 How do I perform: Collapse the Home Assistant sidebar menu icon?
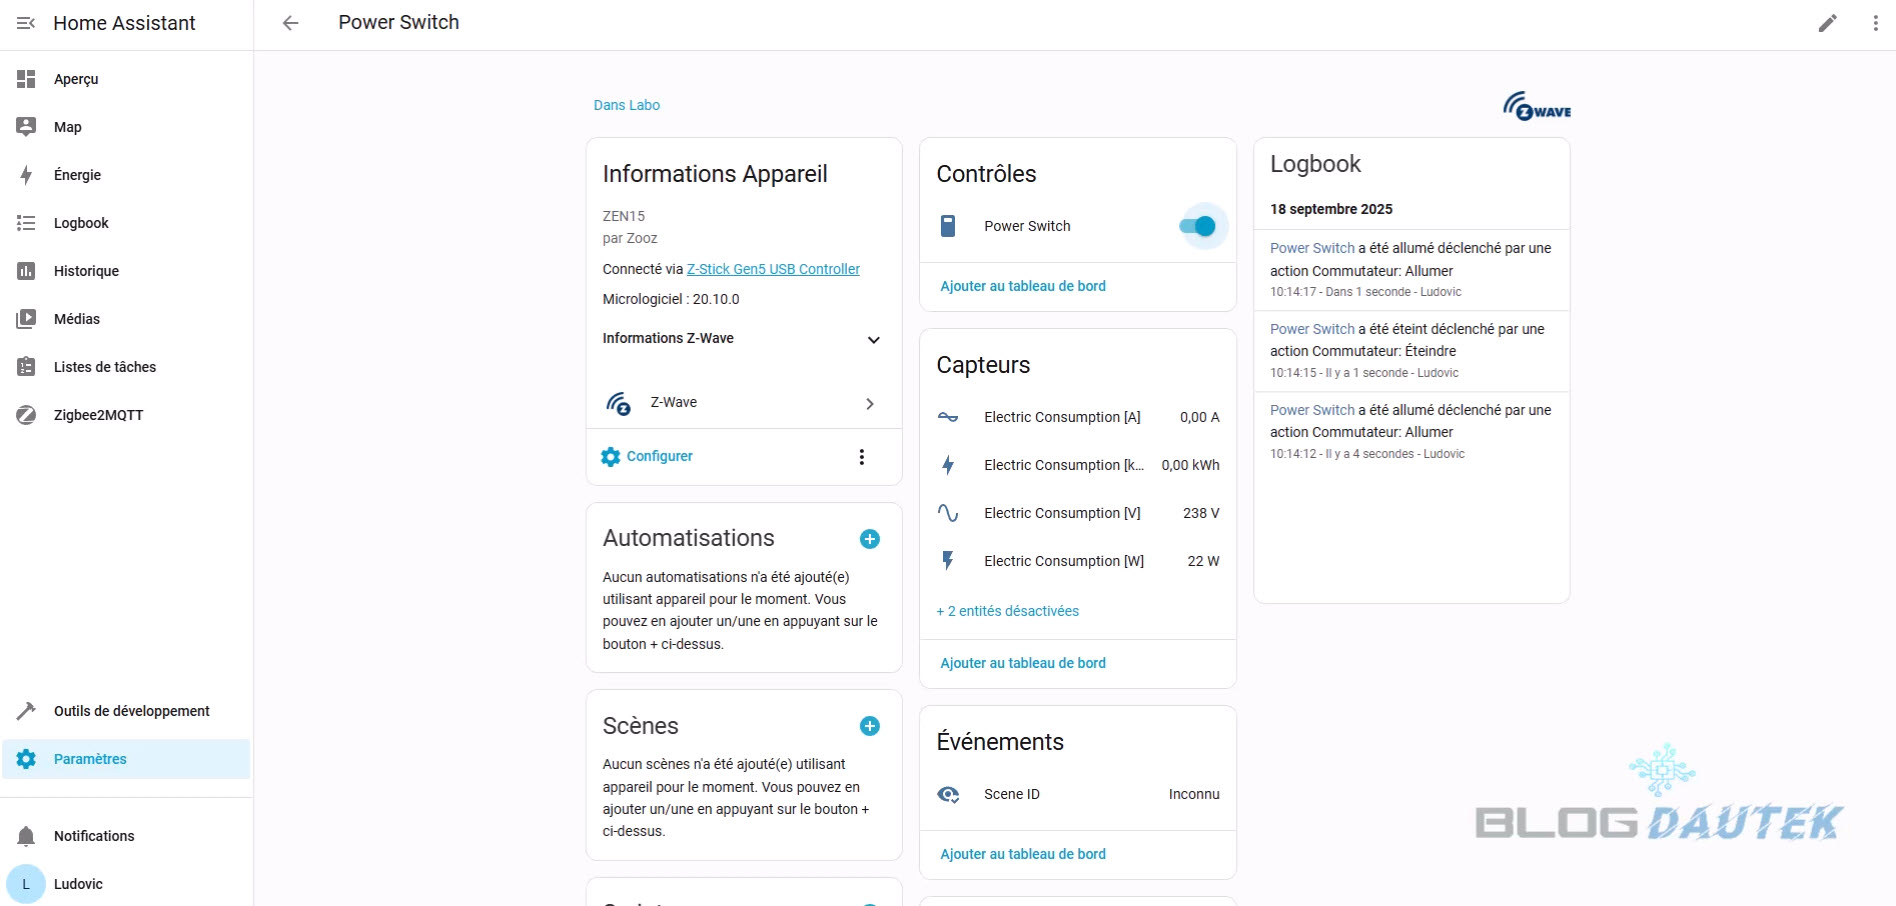(x=26, y=23)
